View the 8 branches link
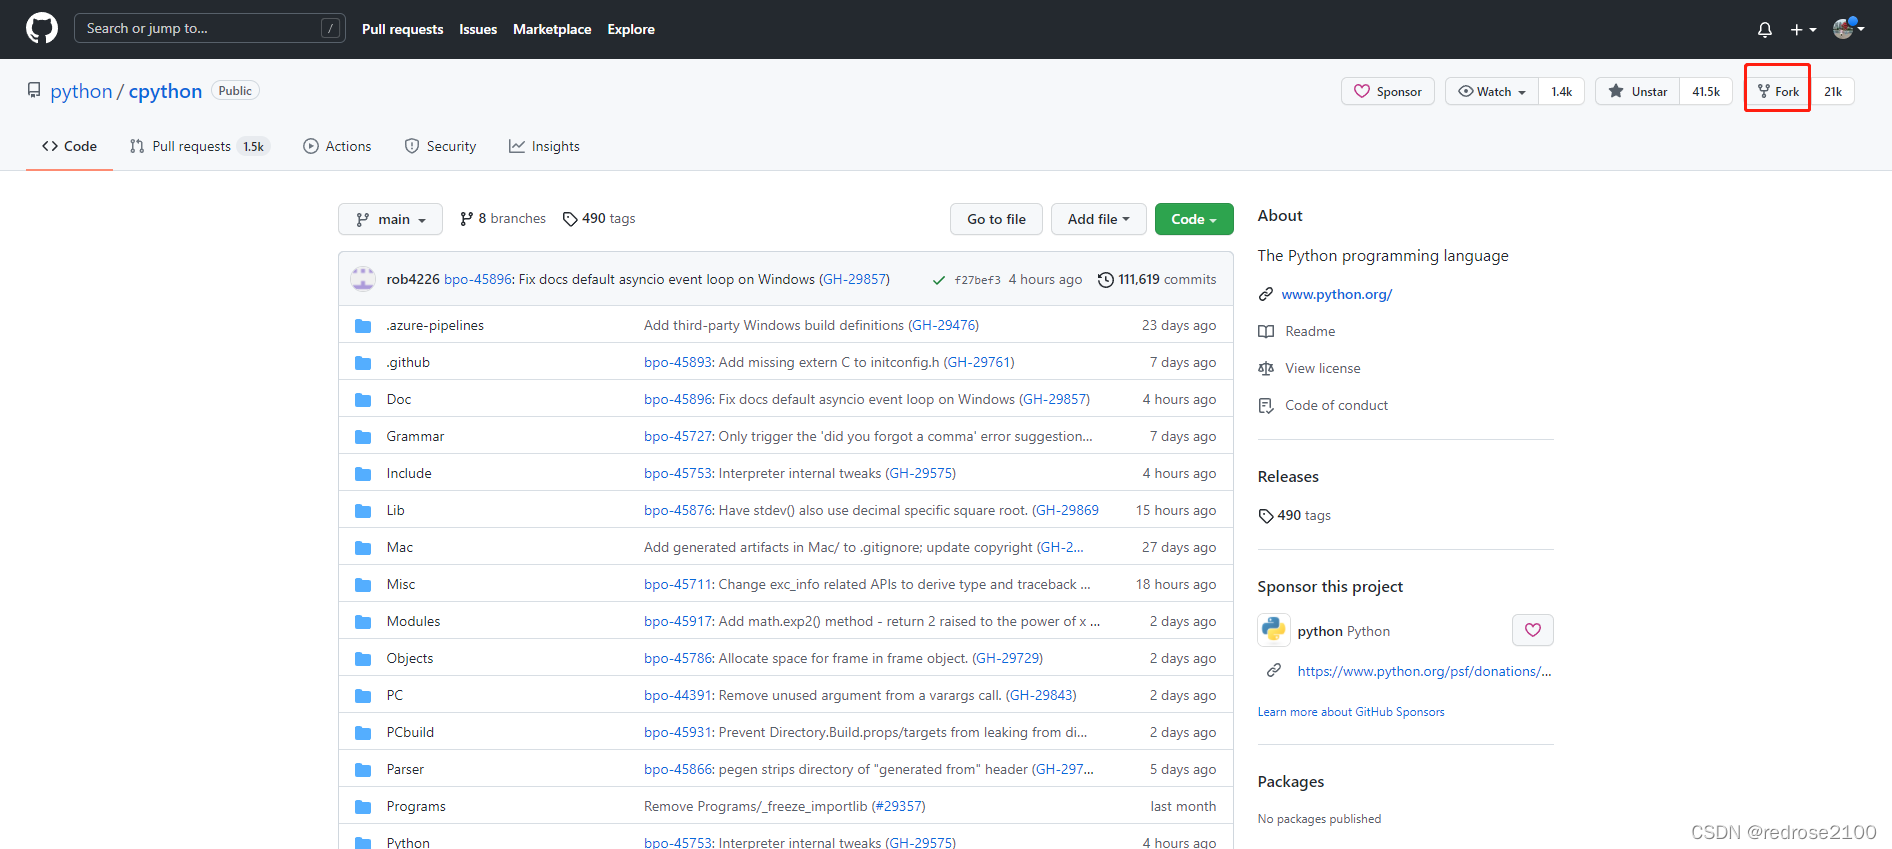The image size is (1892, 849). coord(503,218)
